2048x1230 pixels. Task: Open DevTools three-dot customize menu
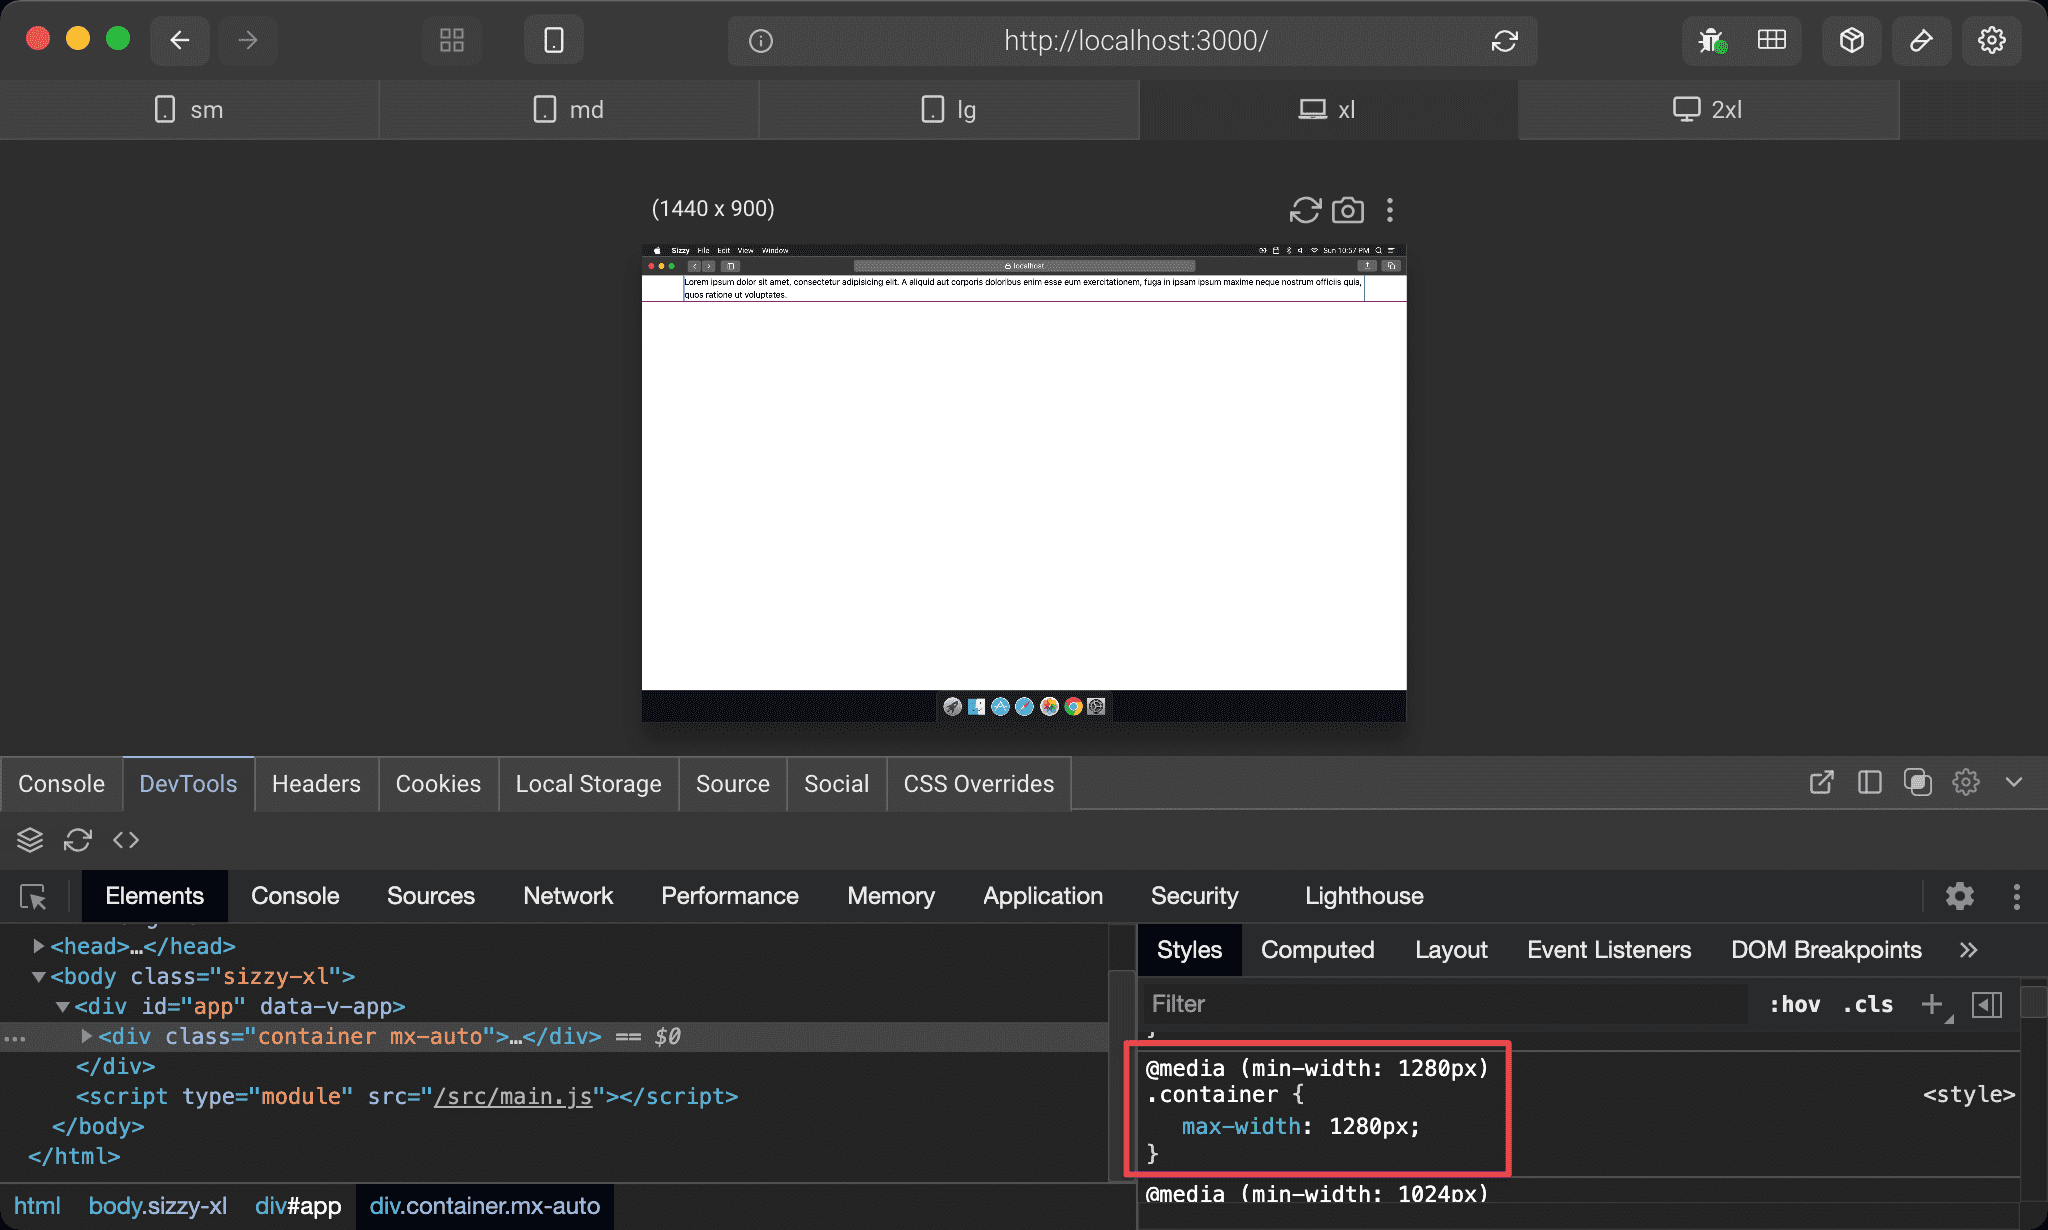pyautogui.click(x=2017, y=896)
